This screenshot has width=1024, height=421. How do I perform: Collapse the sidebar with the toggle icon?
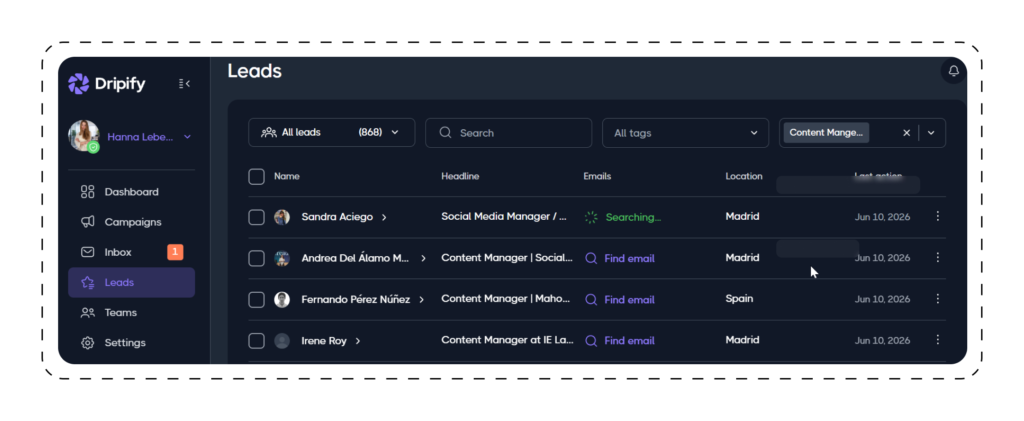click(184, 84)
